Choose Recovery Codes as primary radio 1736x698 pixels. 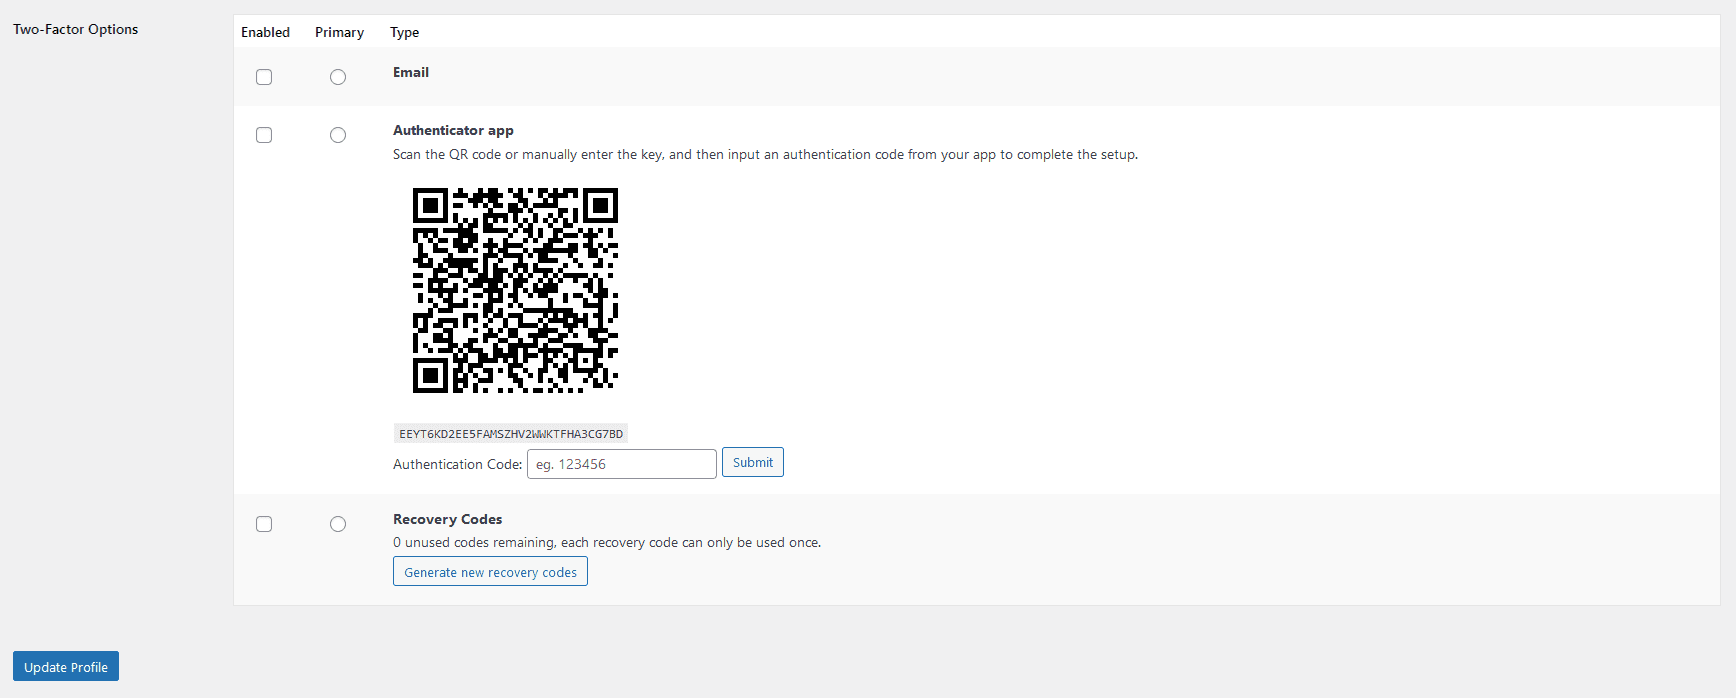click(338, 524)
